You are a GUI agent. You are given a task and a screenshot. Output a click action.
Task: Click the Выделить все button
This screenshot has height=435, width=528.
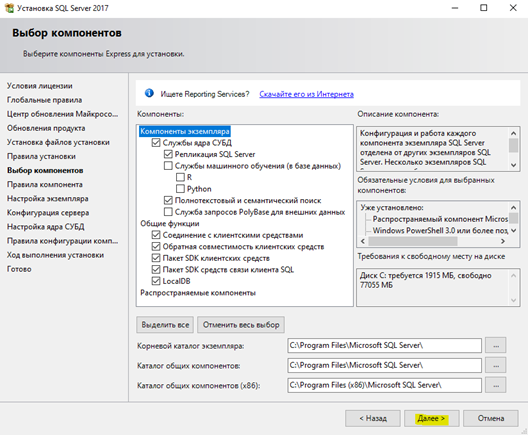tap(165, 325)
